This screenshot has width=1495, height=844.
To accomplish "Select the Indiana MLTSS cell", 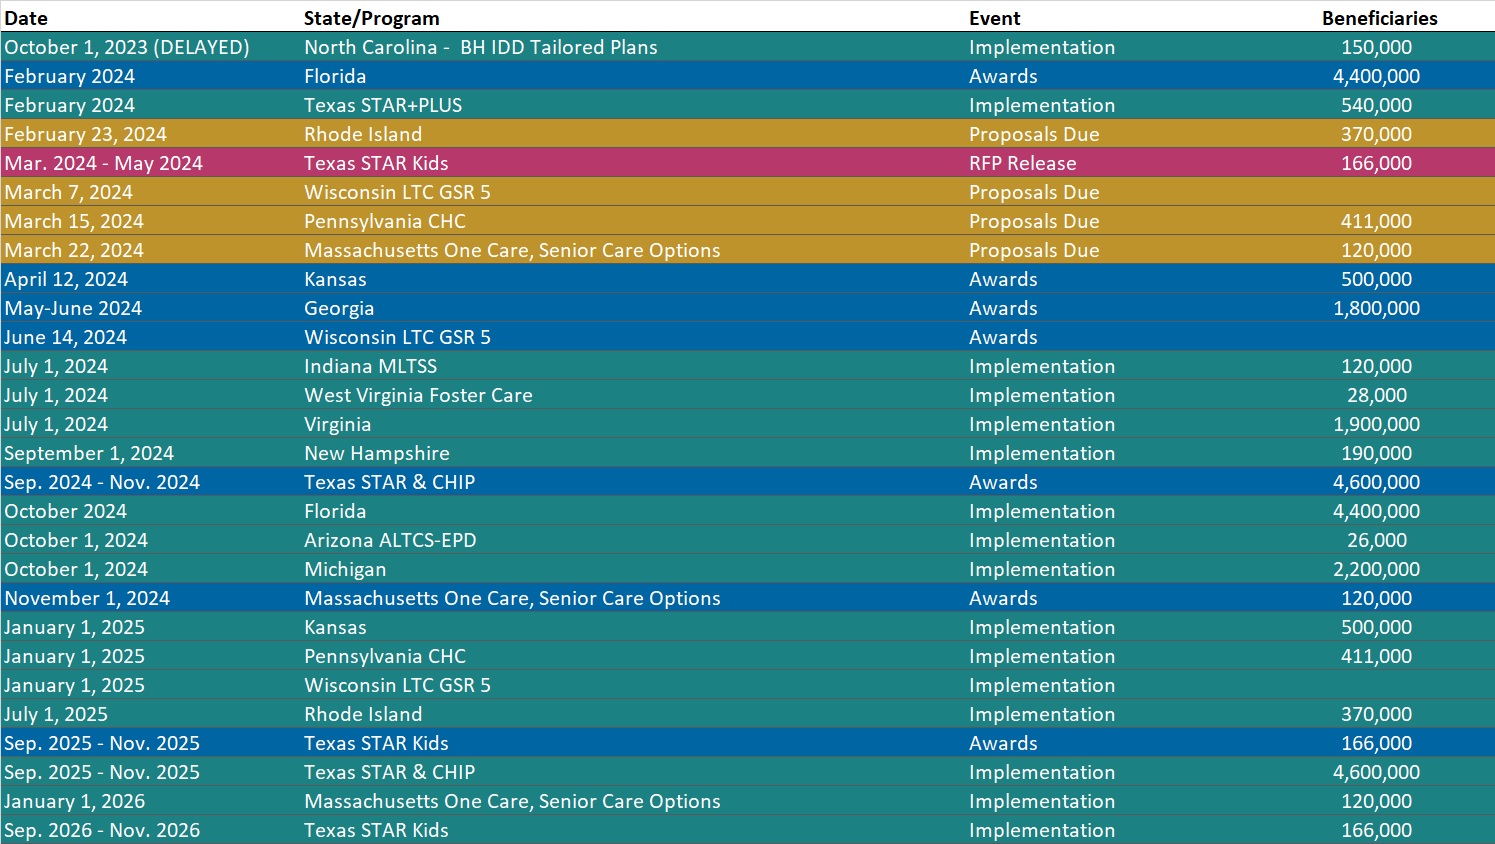I will pos(370,366).
